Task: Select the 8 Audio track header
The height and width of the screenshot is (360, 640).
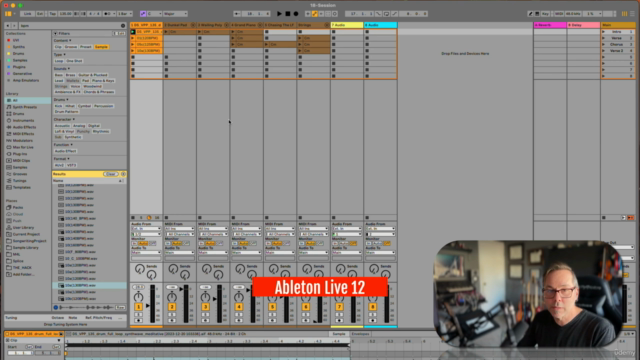Action: 380,25
